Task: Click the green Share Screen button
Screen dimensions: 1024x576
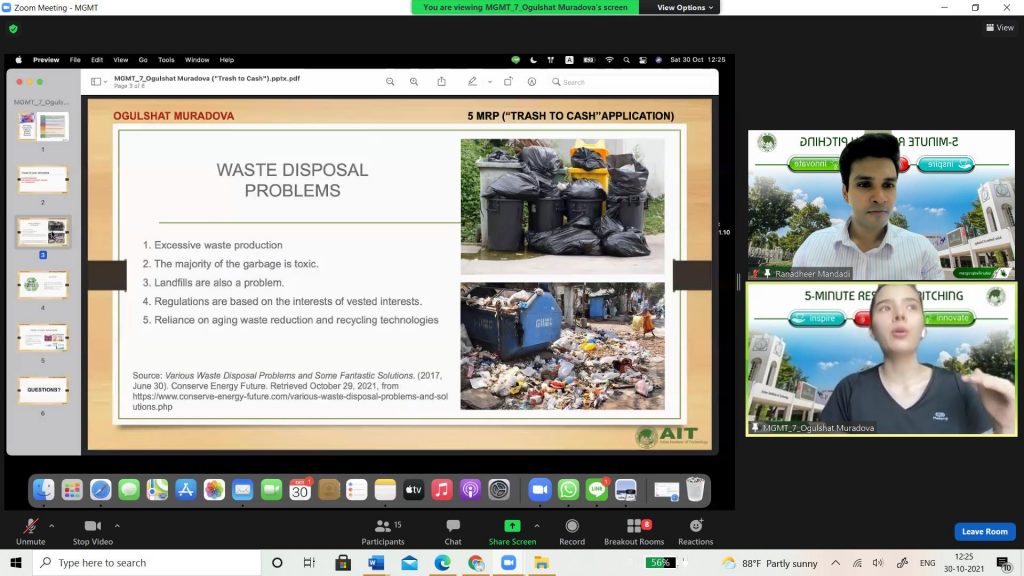Action: (512, 532)
